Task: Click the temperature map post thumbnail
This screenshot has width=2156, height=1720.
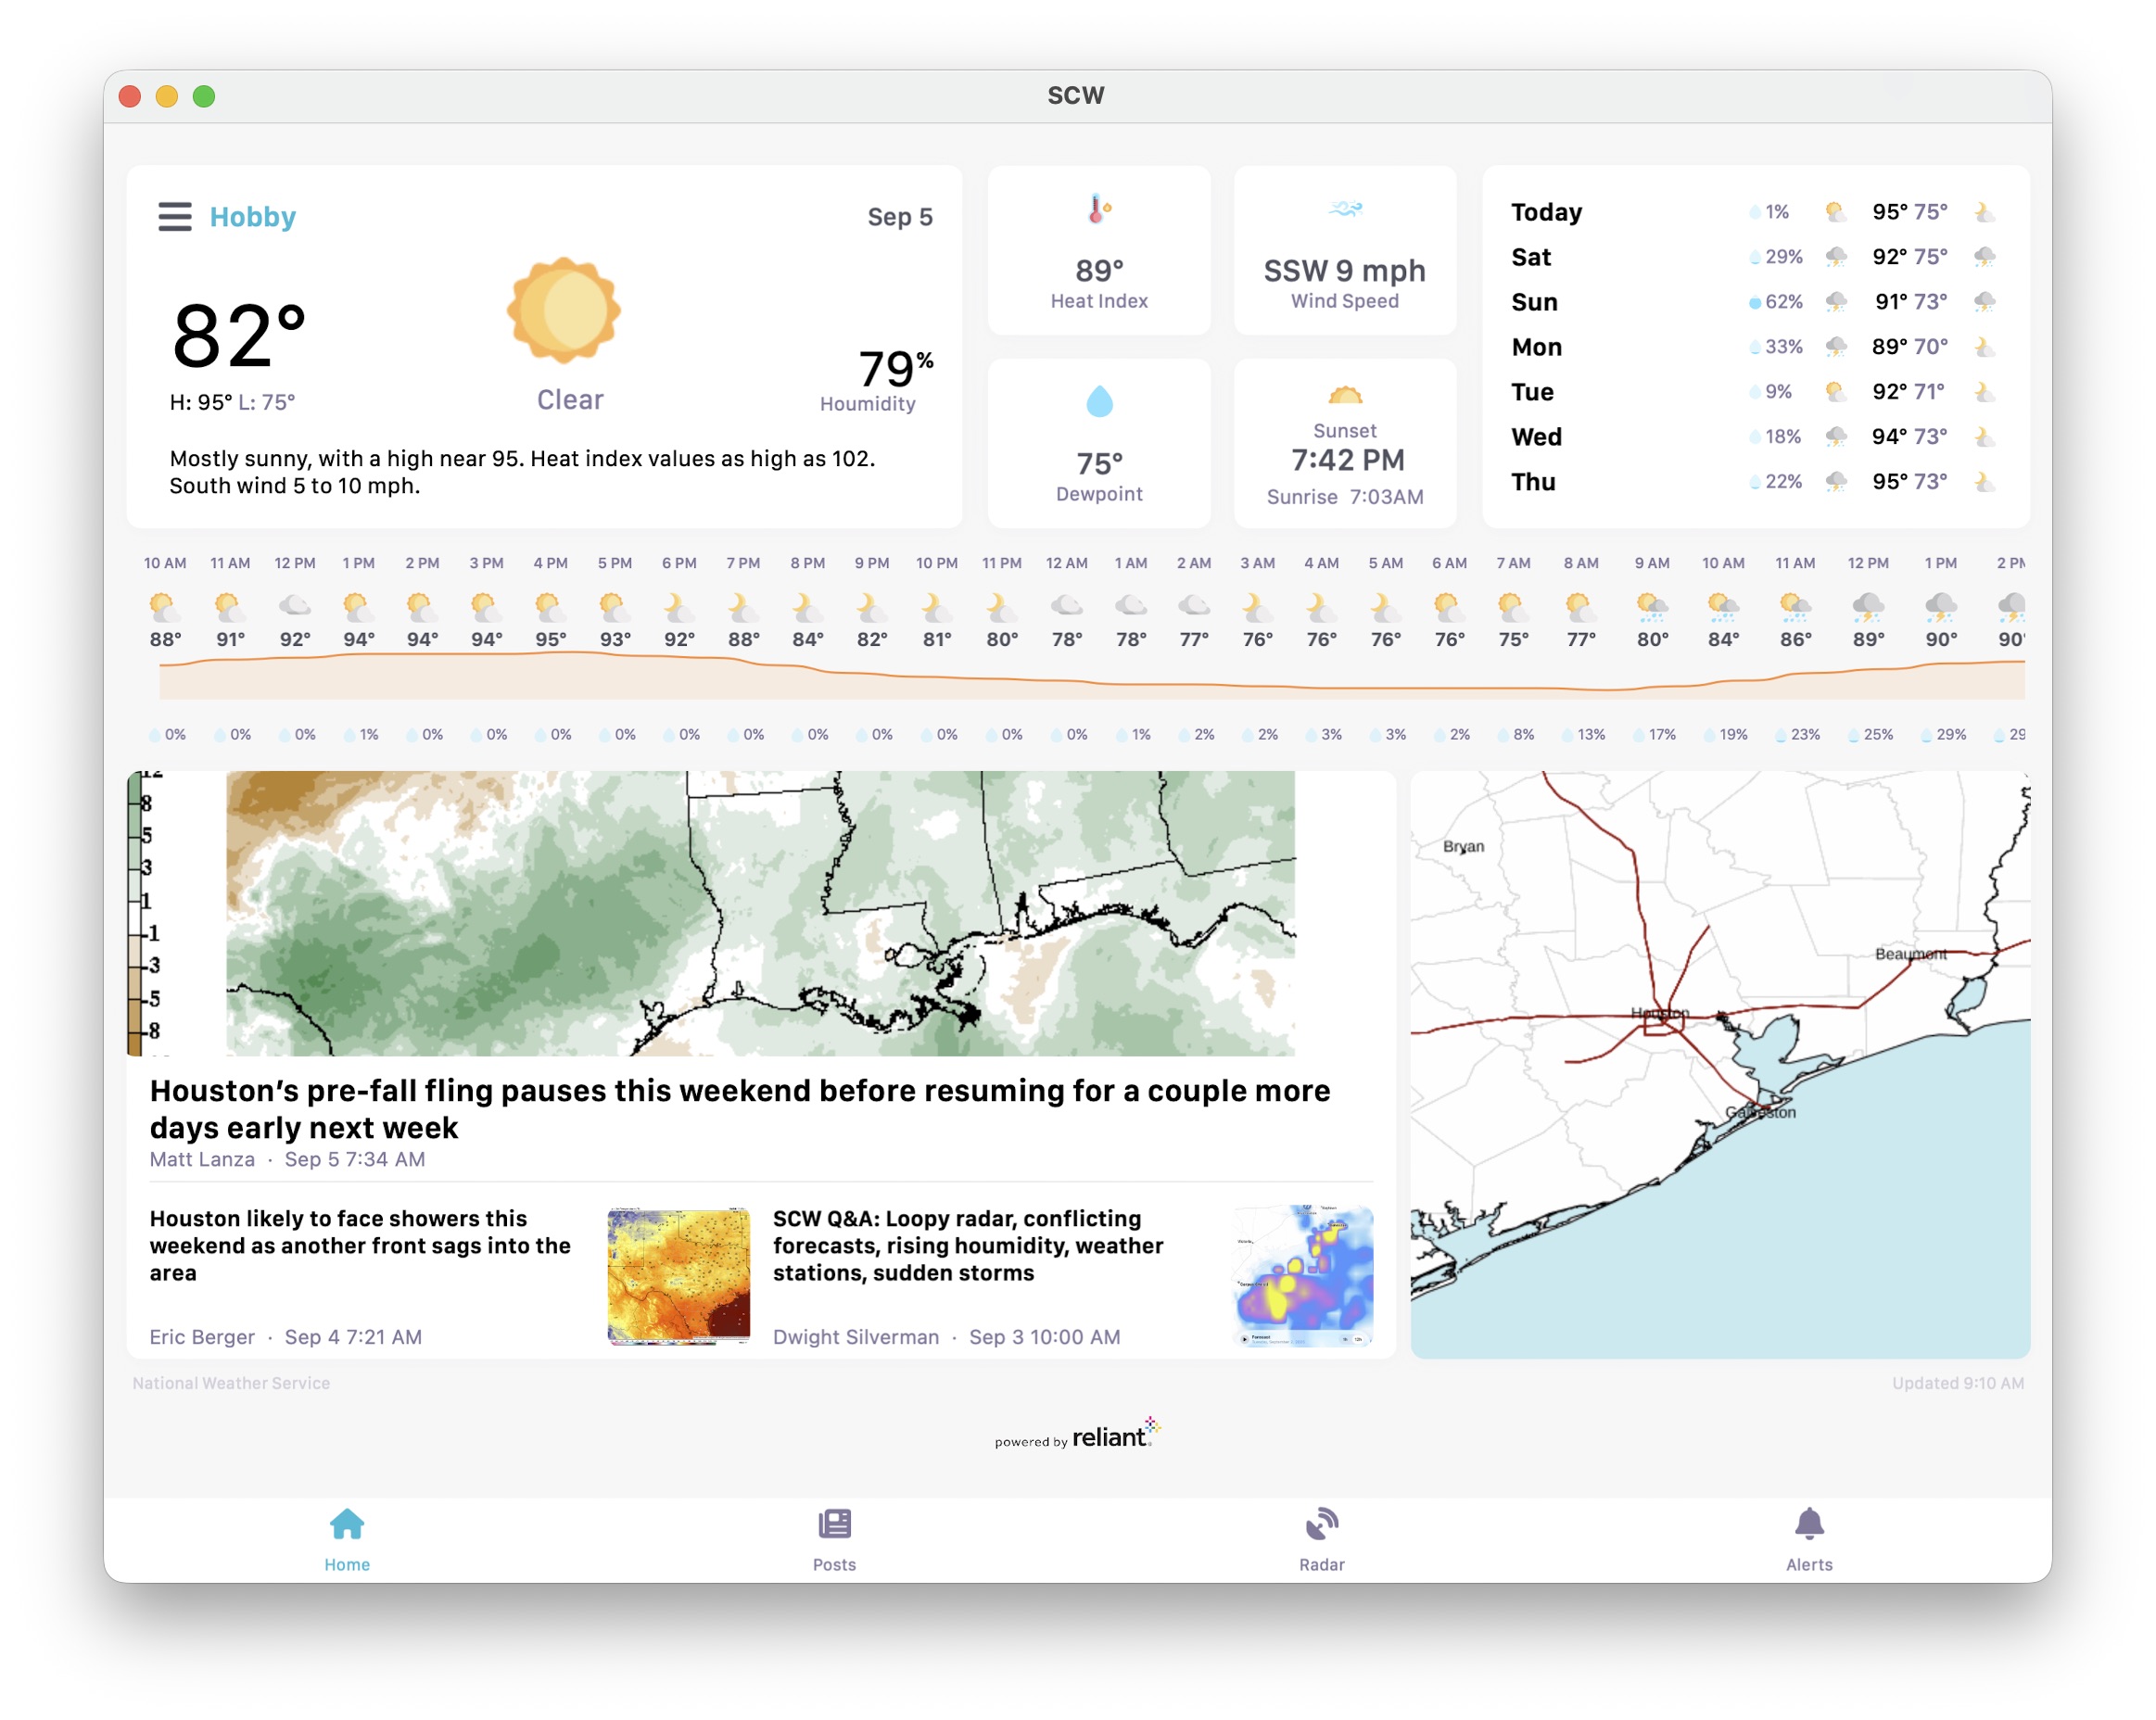Action: pyautogui.click(x=678, y=1275)
